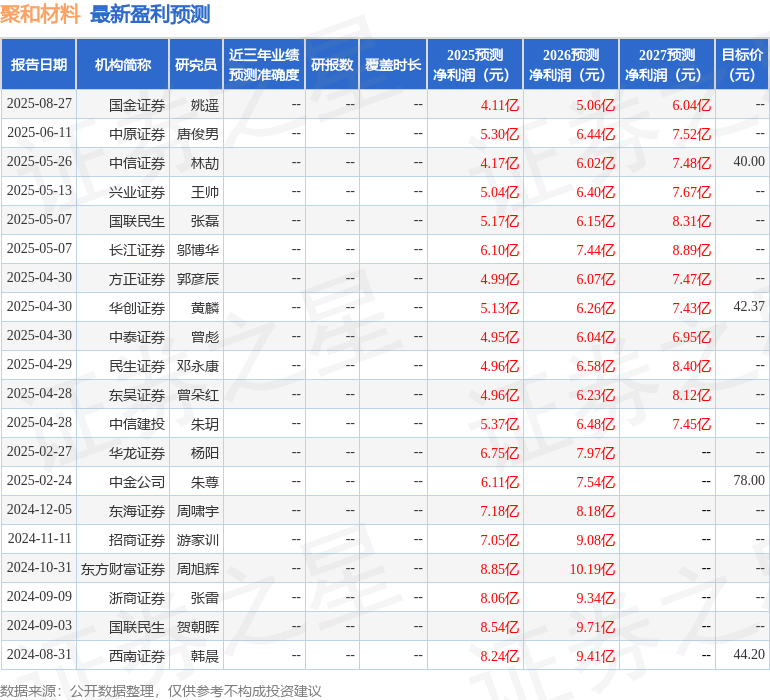Click the 78.00 target price from 中金公司

click(x=748, y=481)
